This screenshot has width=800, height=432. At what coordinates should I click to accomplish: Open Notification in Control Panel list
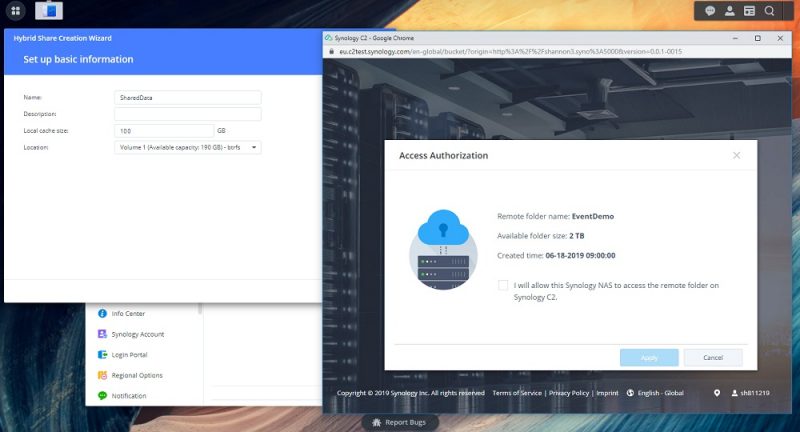tap(122, 395)
